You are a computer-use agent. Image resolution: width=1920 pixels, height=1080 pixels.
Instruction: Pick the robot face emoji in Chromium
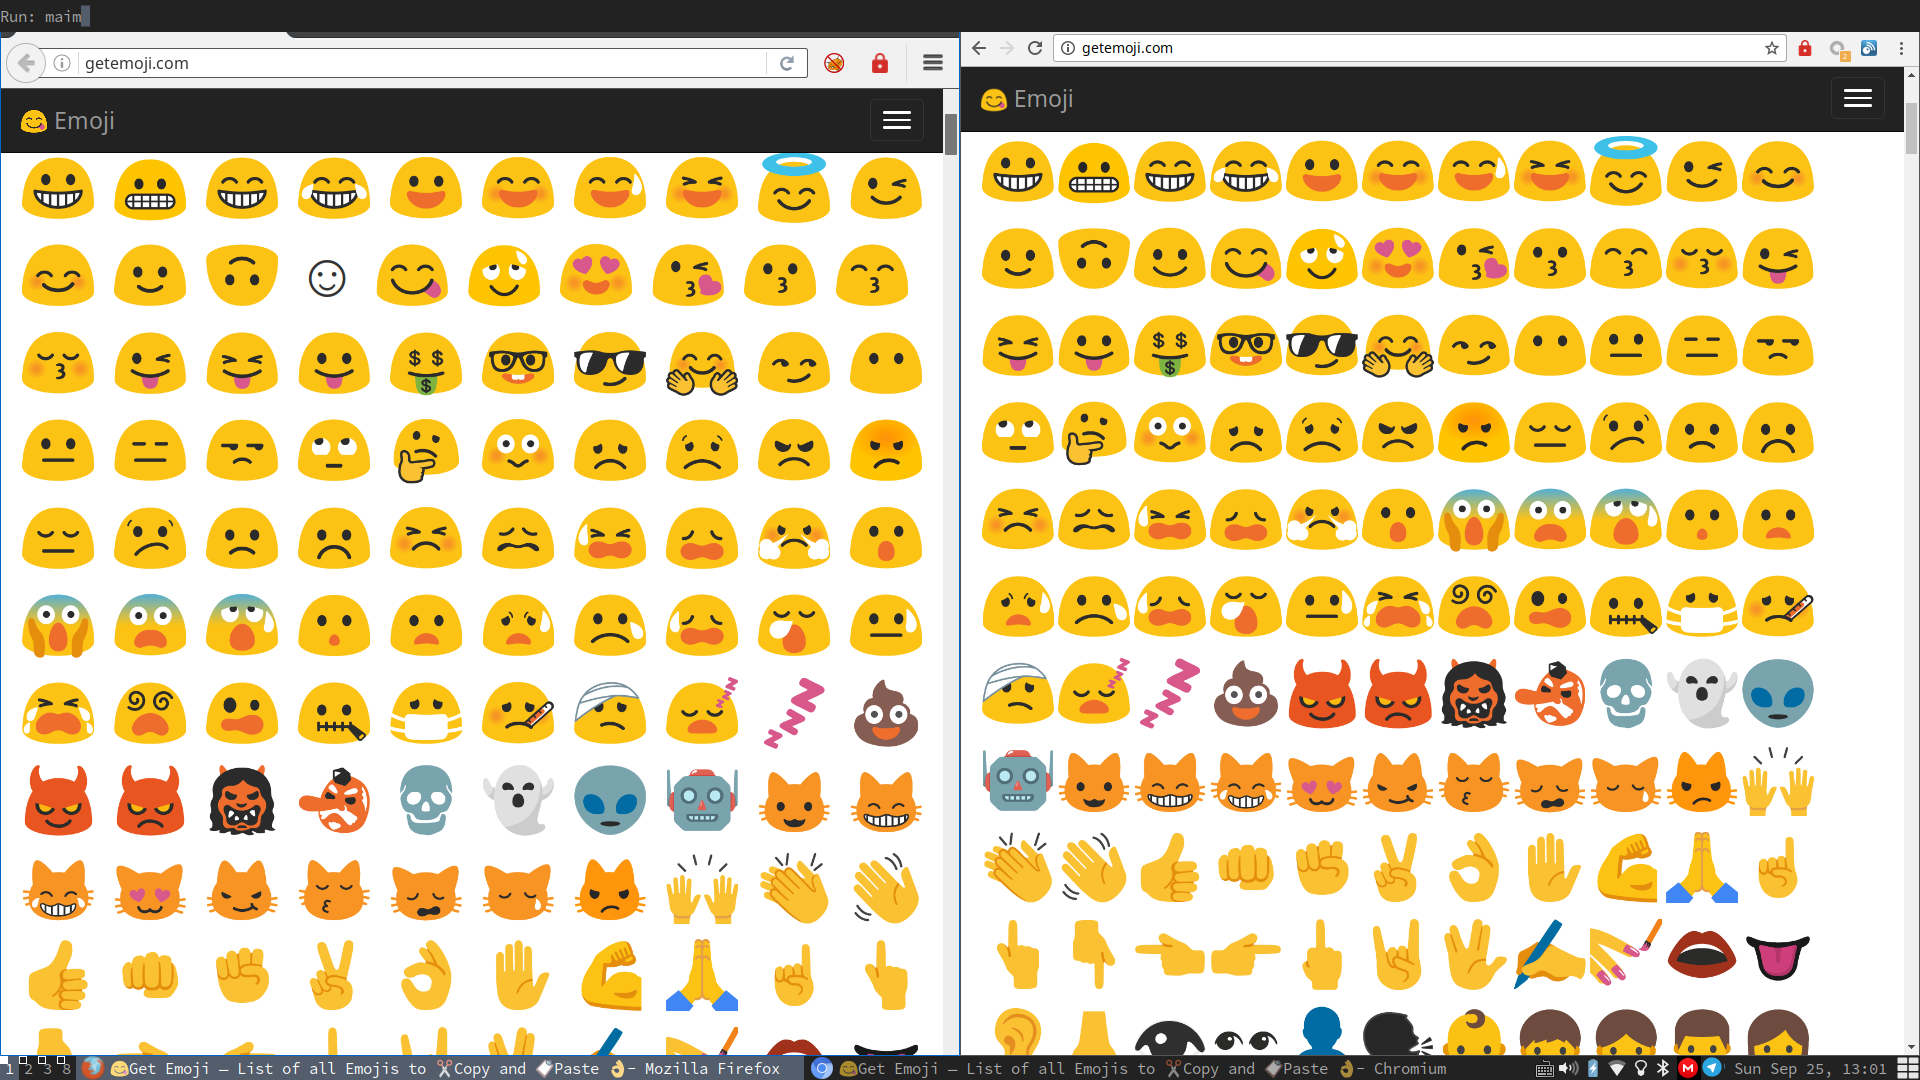click(1017, 781)
